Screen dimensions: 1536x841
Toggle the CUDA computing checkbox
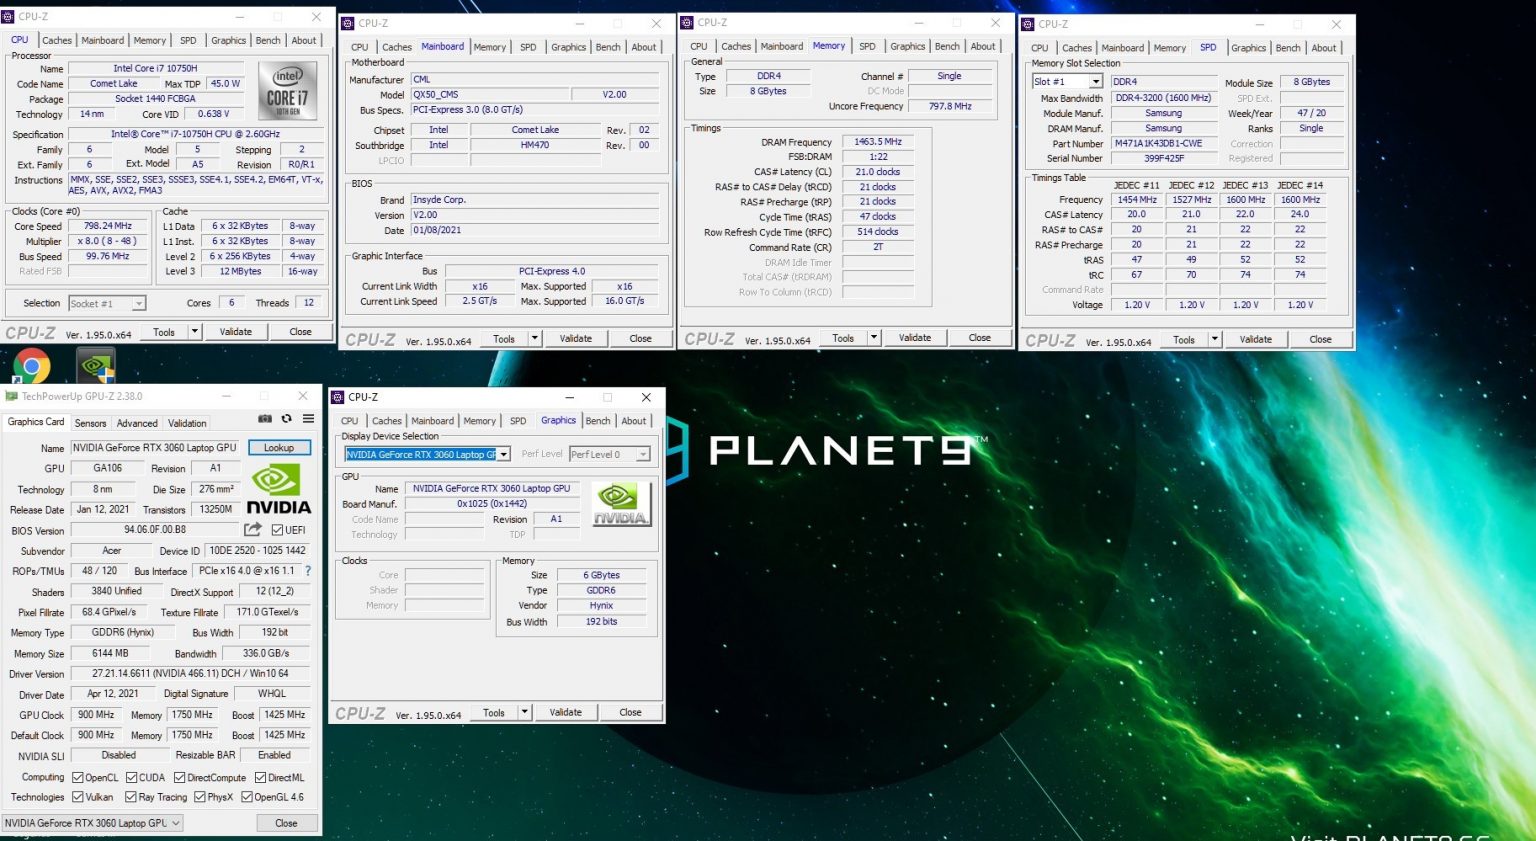point(133,777)
